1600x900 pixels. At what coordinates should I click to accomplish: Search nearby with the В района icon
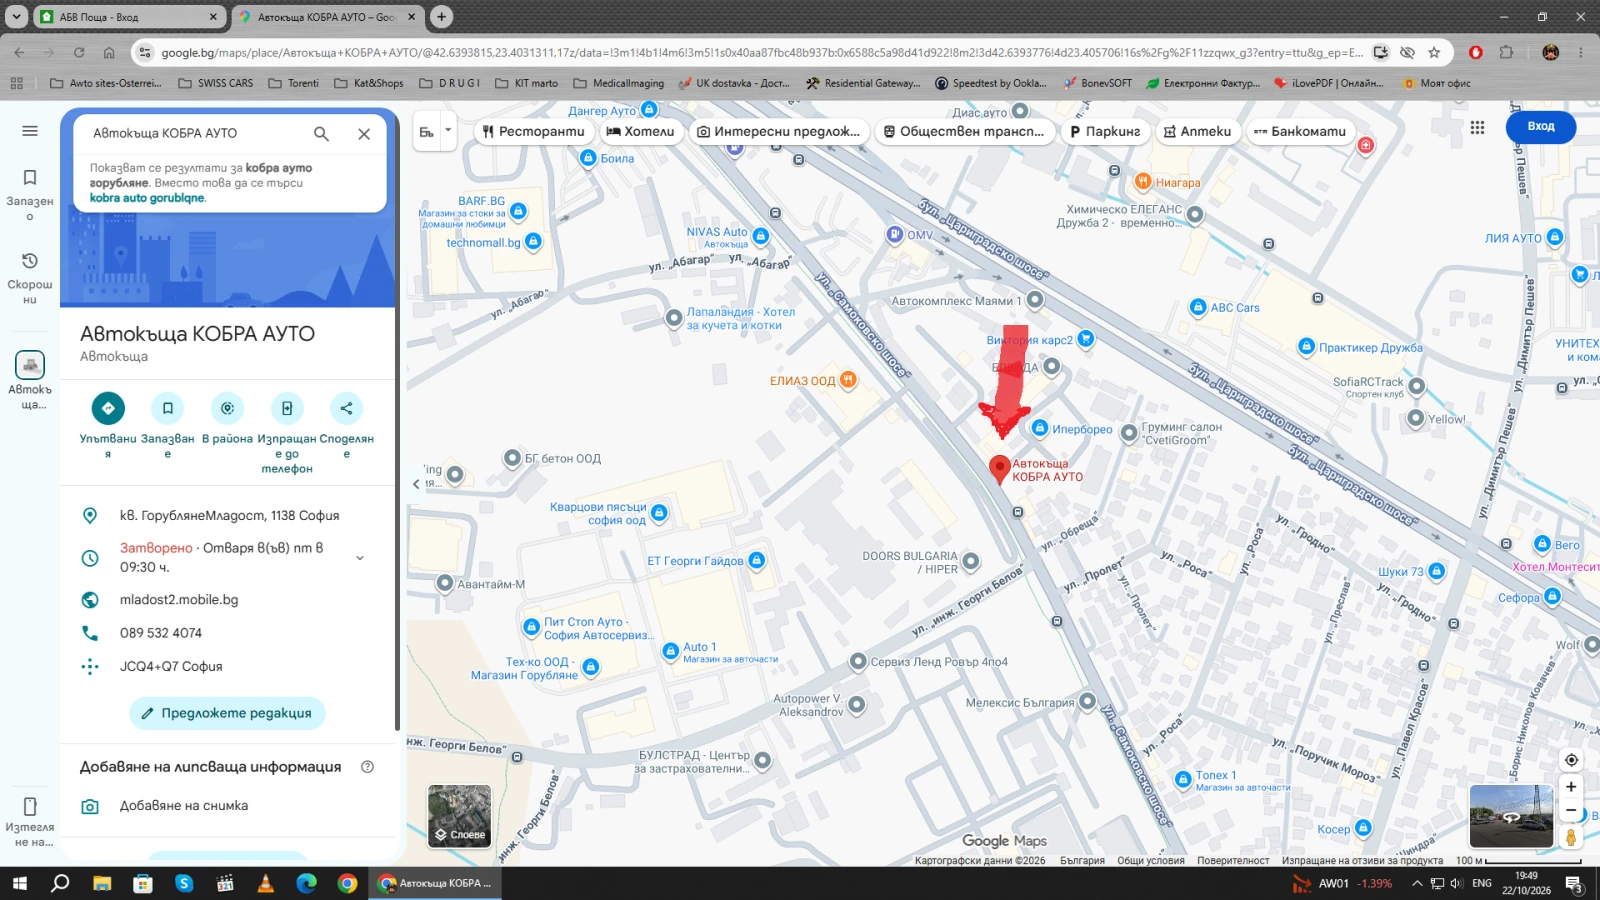227,408
